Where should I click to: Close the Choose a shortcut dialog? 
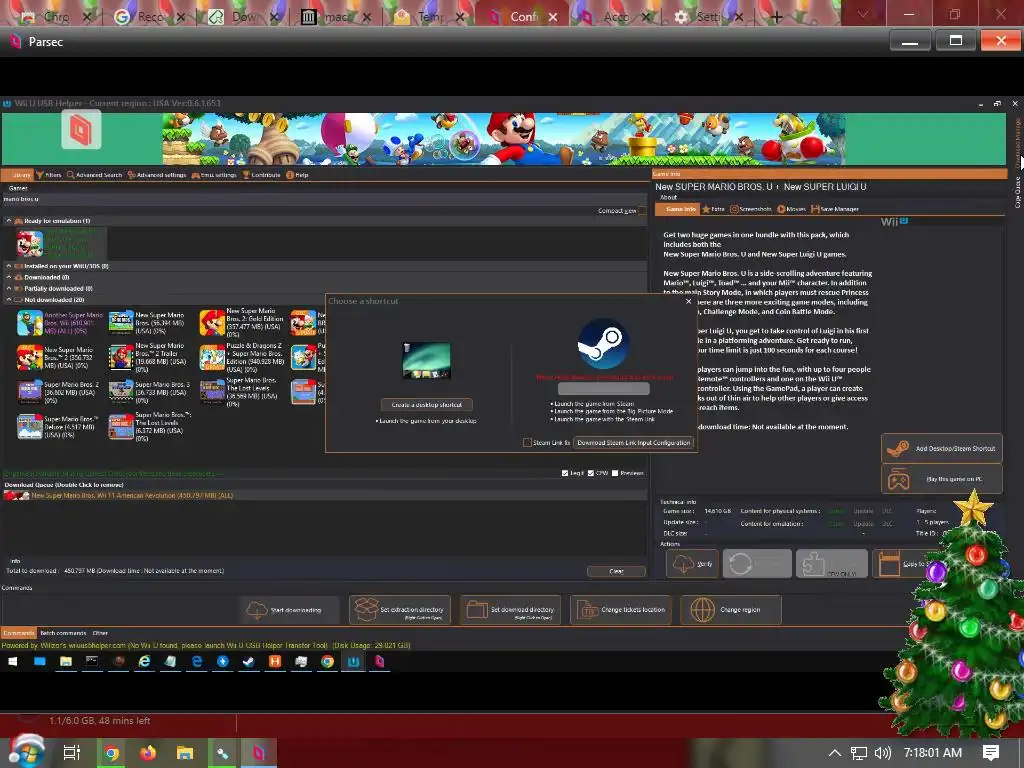point(688,302)
